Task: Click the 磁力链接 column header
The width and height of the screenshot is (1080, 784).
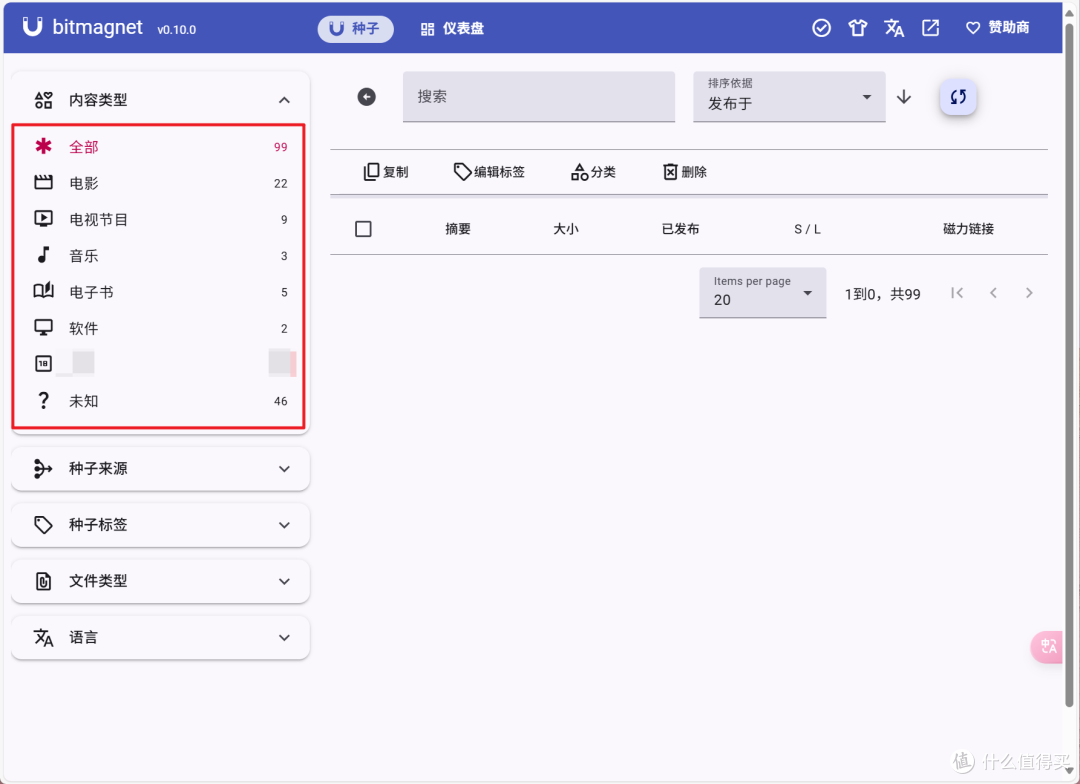Action: click(x=968, y=229)
